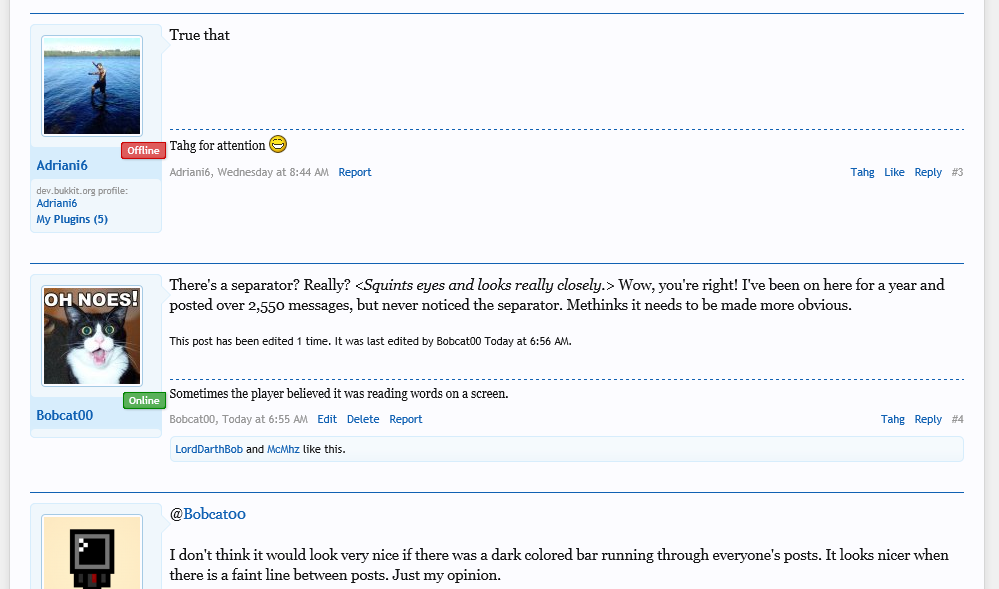This screenshot has height=589, width=999.
Task: Open the post #3 permalink
Action: [x=957, y=172]
